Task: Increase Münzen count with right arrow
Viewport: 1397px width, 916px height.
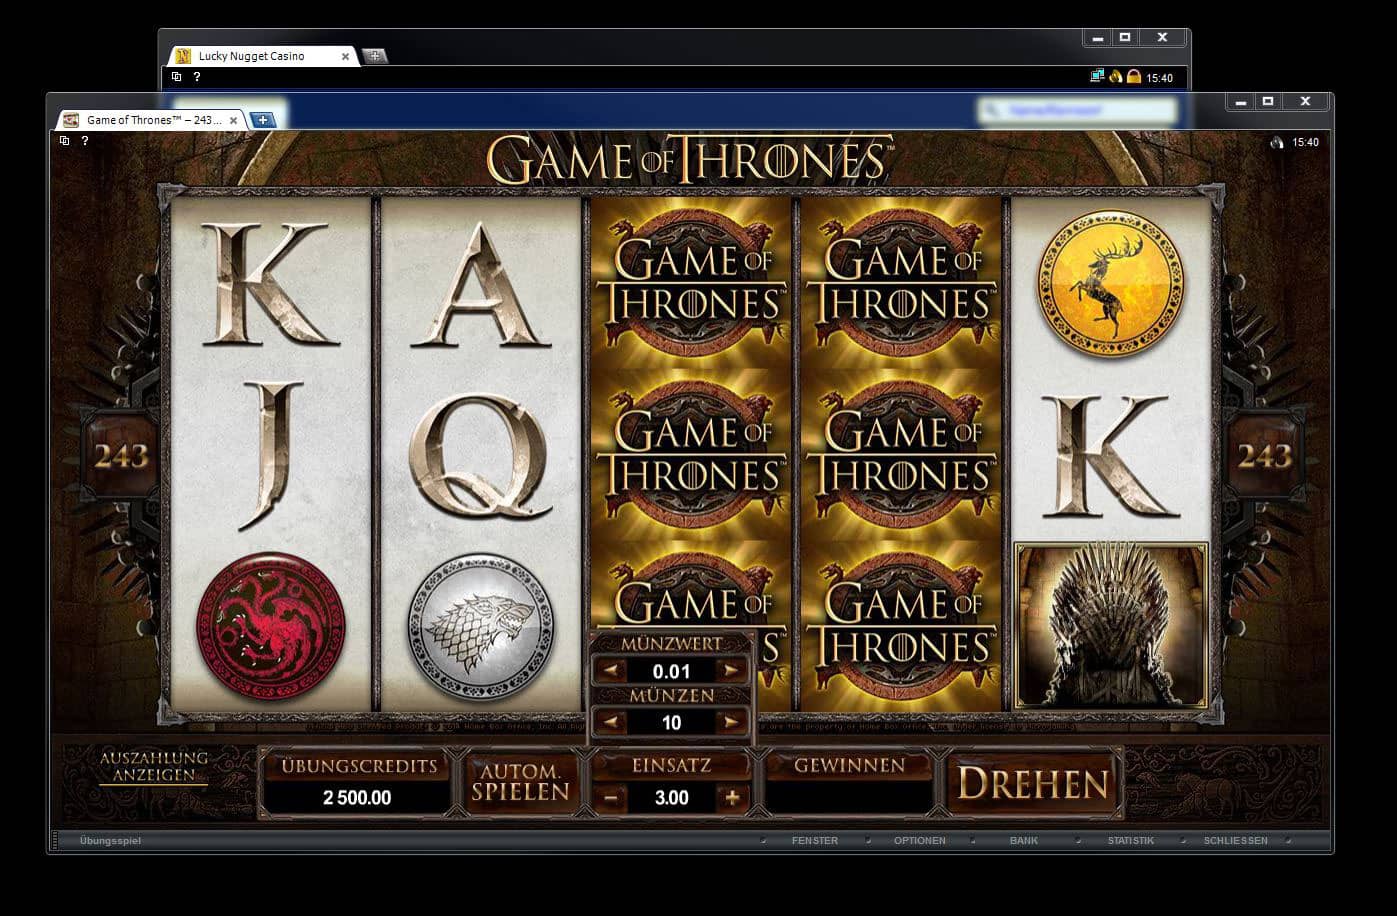Action: coord(732,722)
